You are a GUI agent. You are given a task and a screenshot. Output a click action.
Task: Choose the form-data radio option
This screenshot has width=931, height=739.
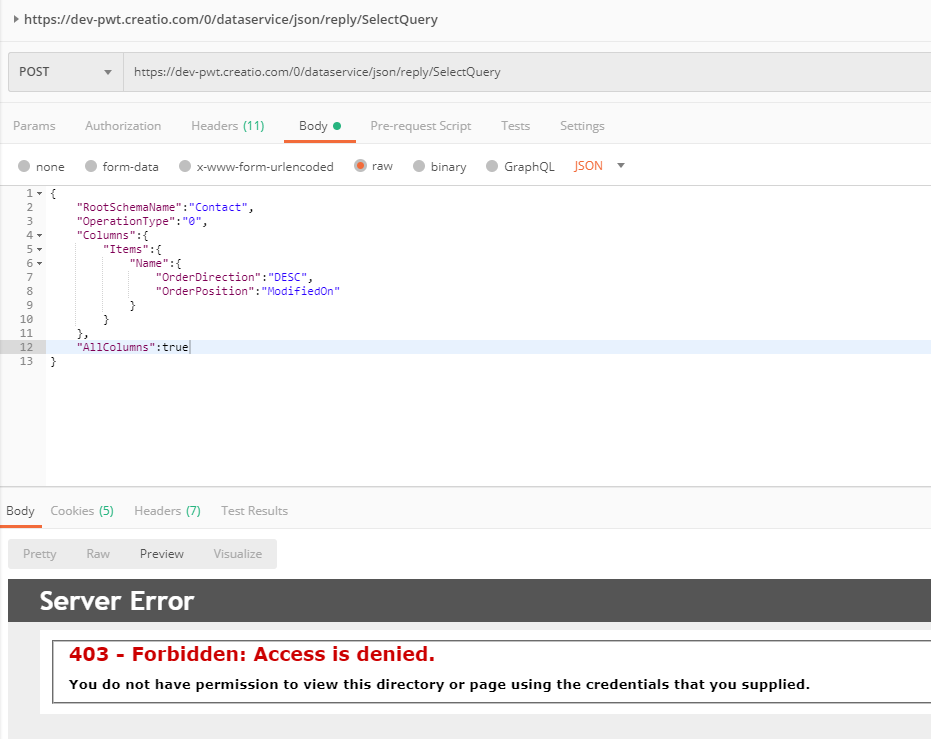point(91,166)
